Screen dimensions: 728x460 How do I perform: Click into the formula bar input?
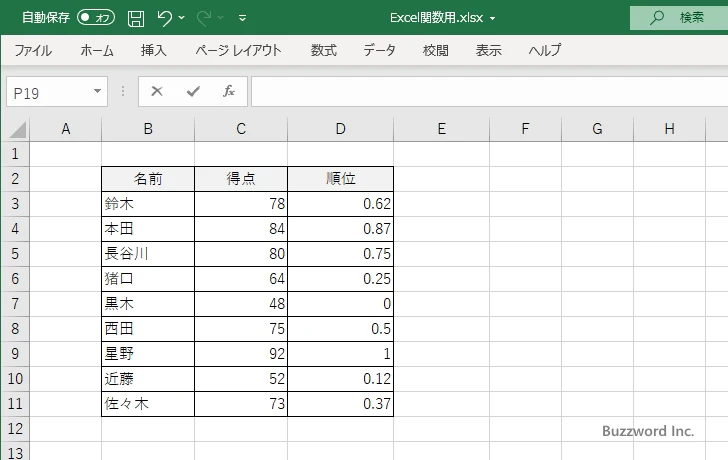(489, 91)
